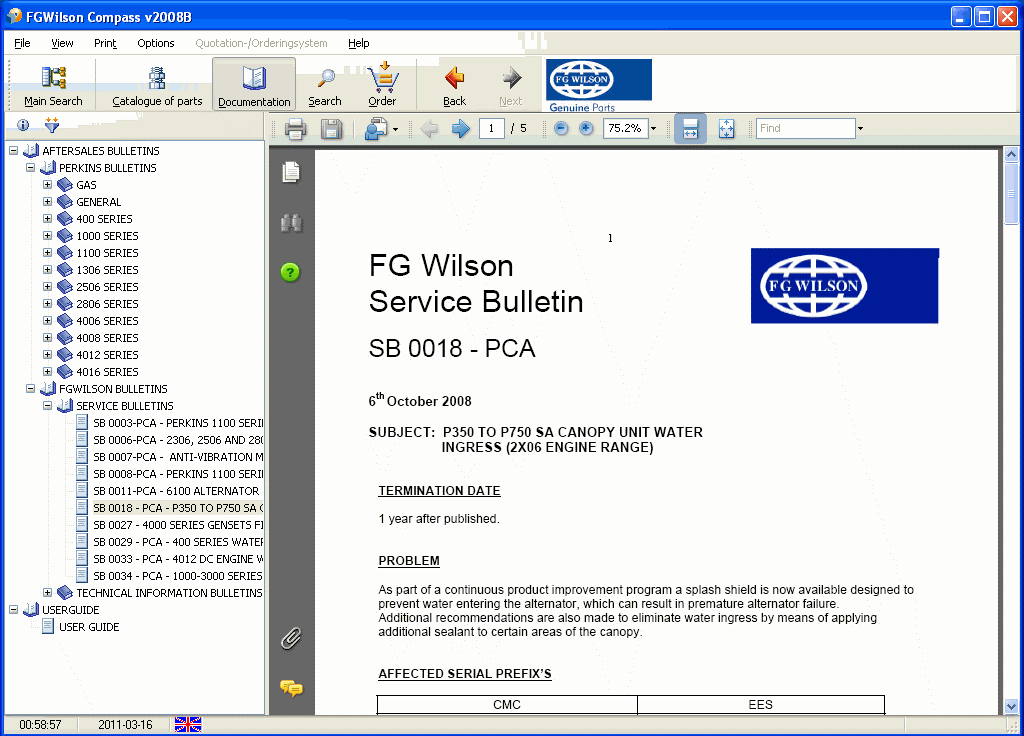
Task: Click the Quotation-/Orderingsystem menu
Action: pyautogui.click(x=261, y=43)
